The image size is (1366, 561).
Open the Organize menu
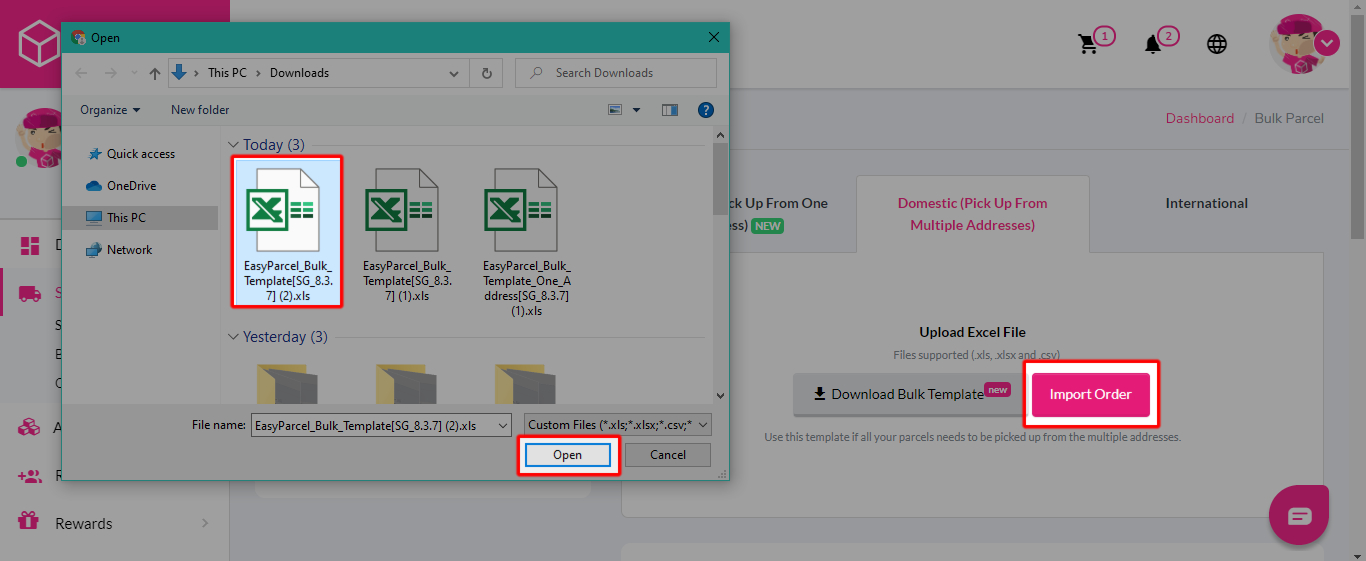click(110, 110)
